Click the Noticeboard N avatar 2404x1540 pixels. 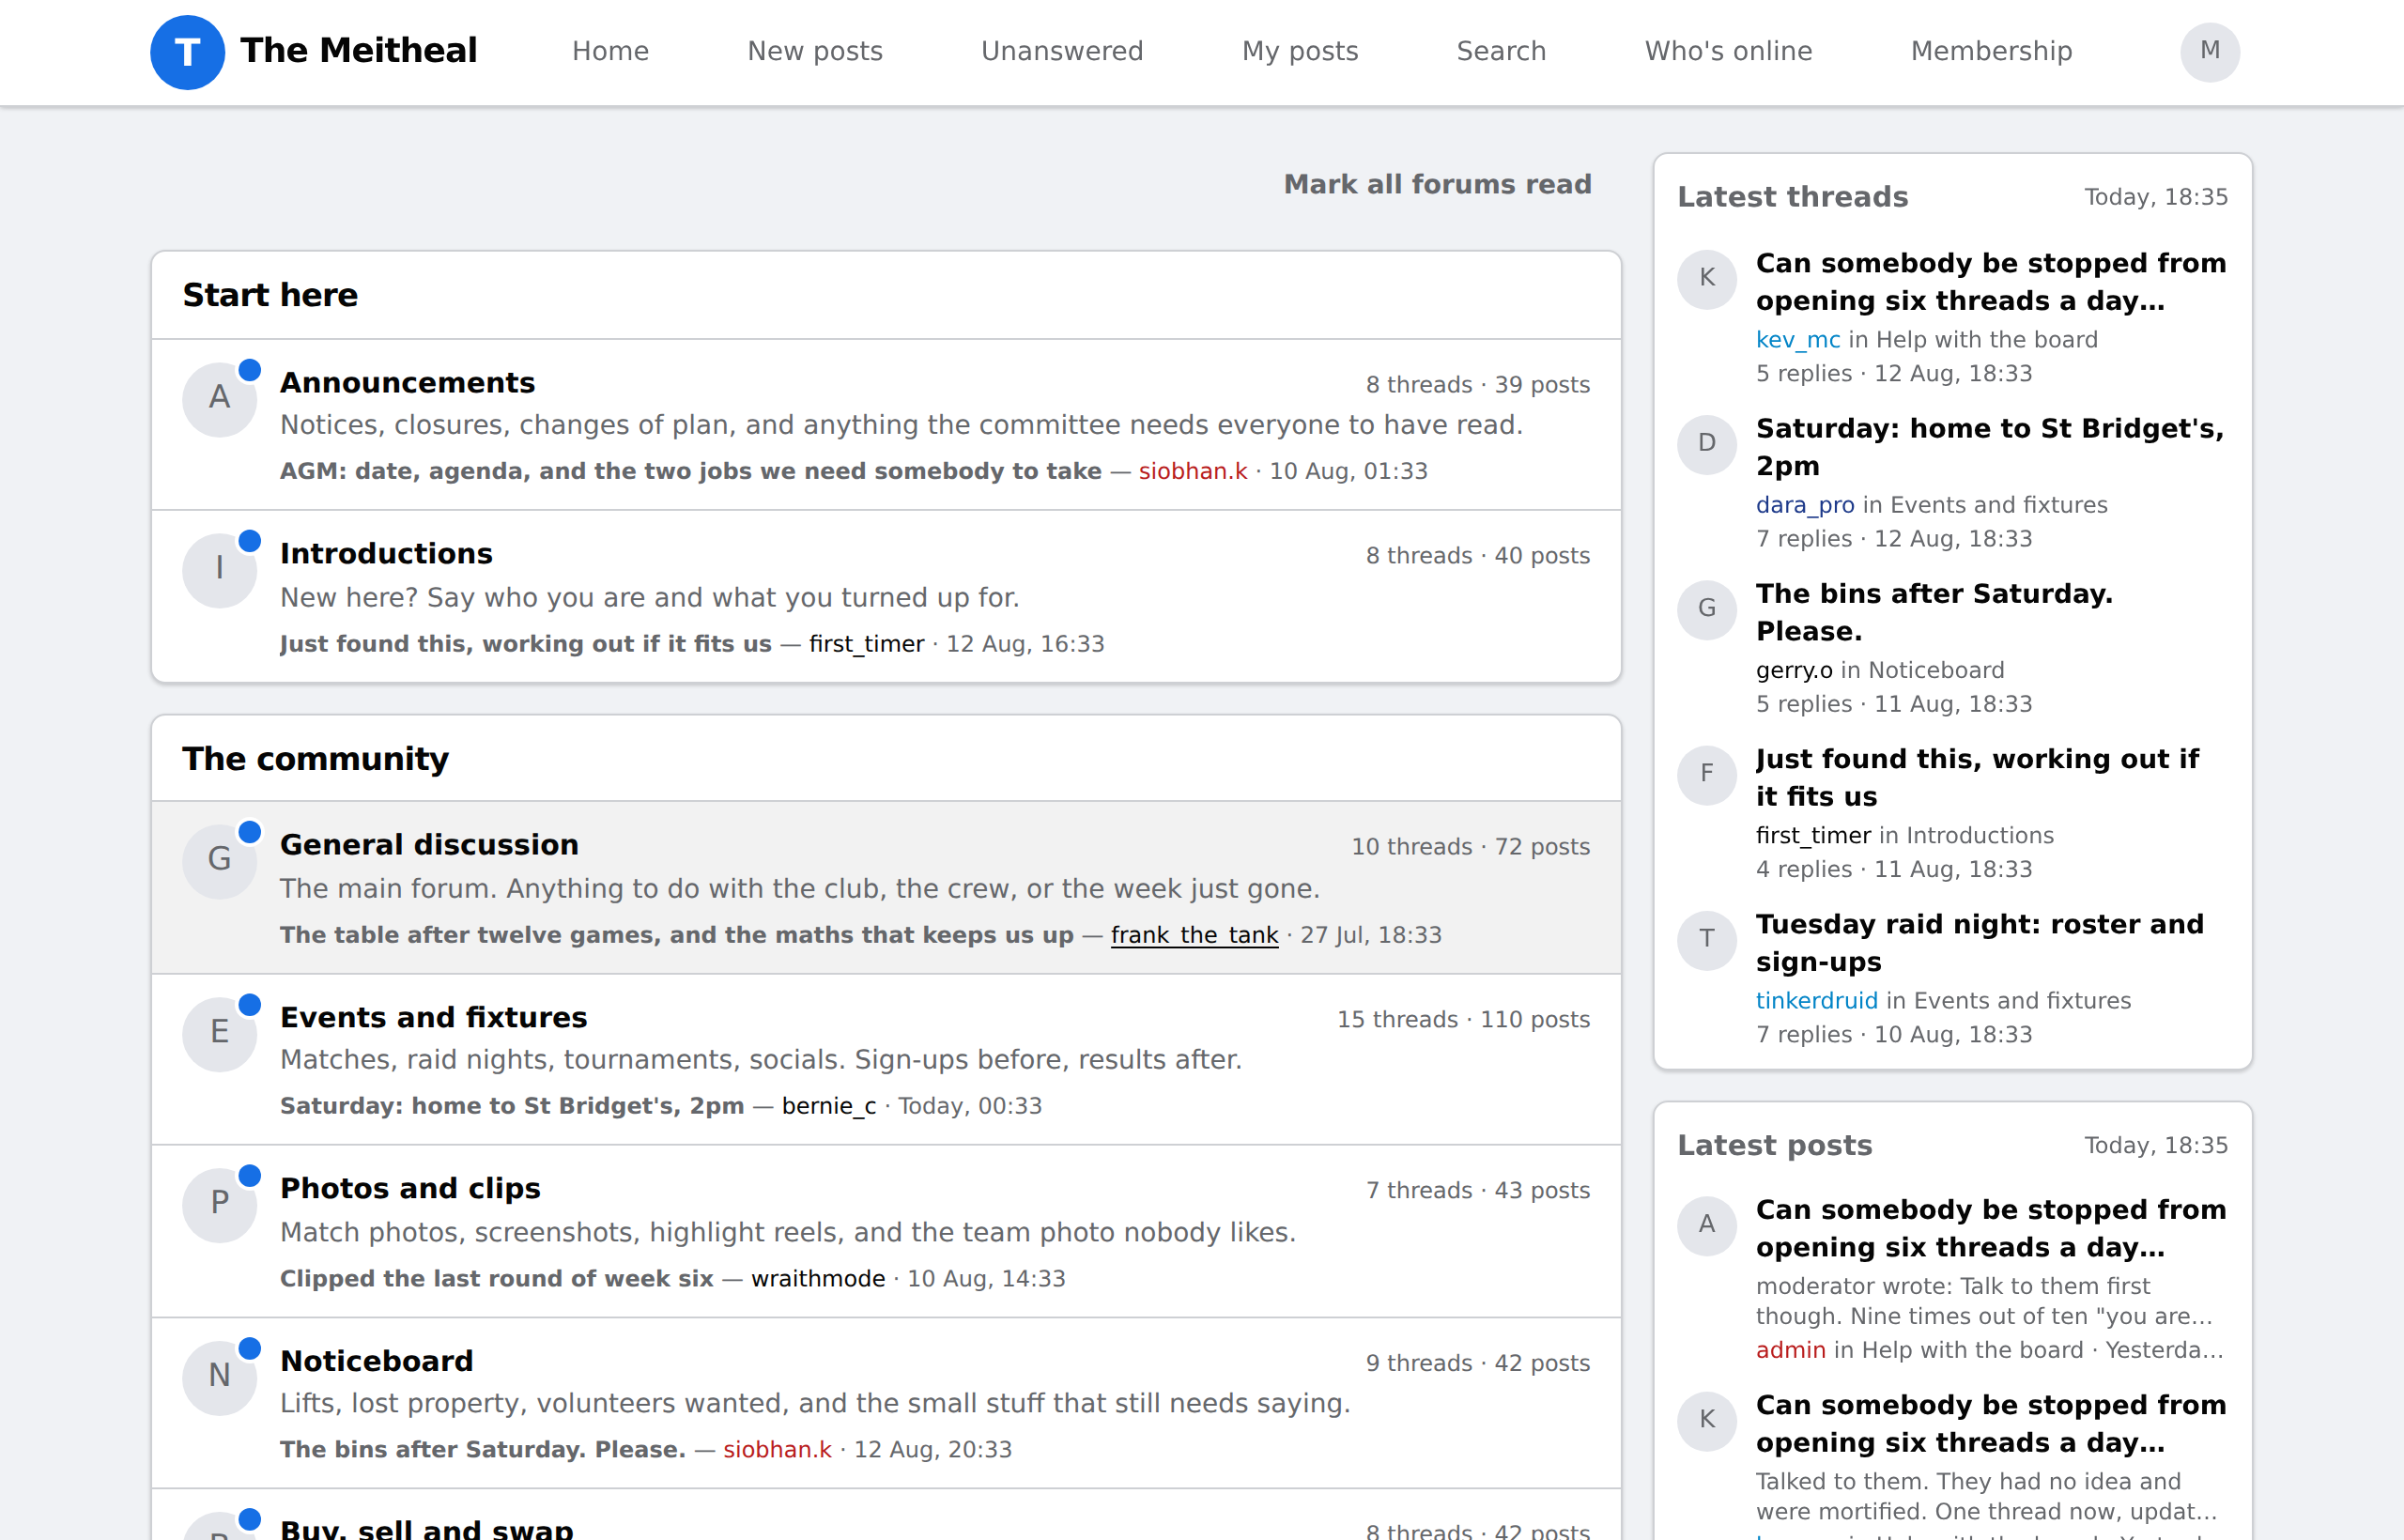click(220, 1378)
